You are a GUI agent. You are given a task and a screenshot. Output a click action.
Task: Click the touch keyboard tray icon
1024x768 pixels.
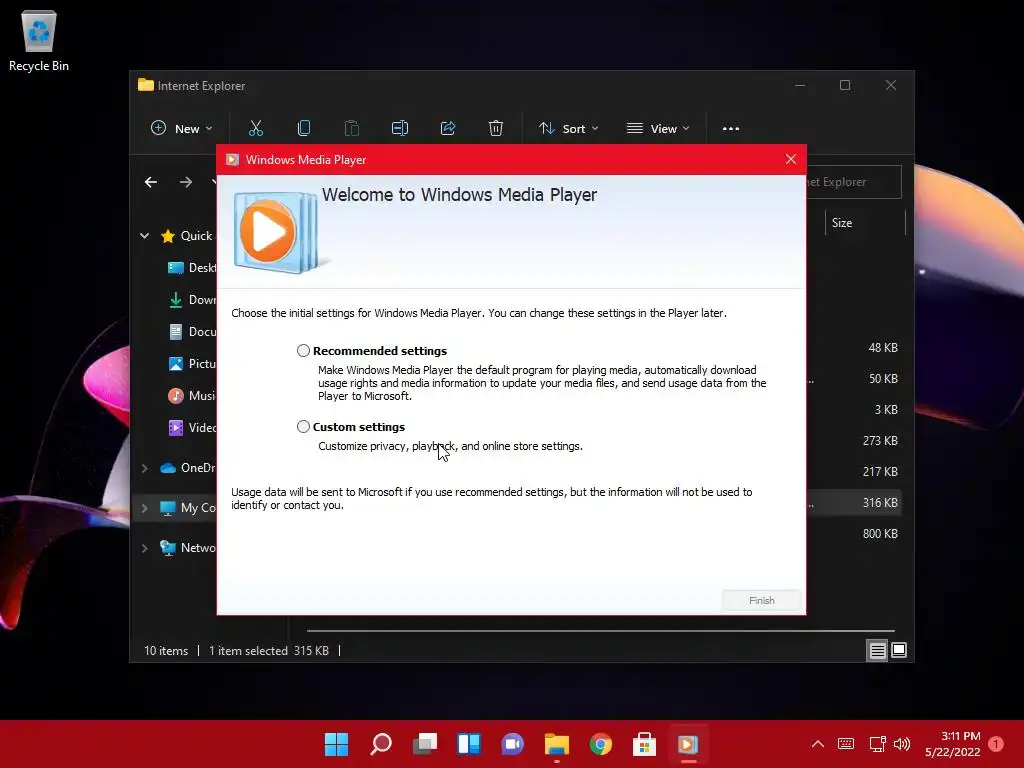846,744
